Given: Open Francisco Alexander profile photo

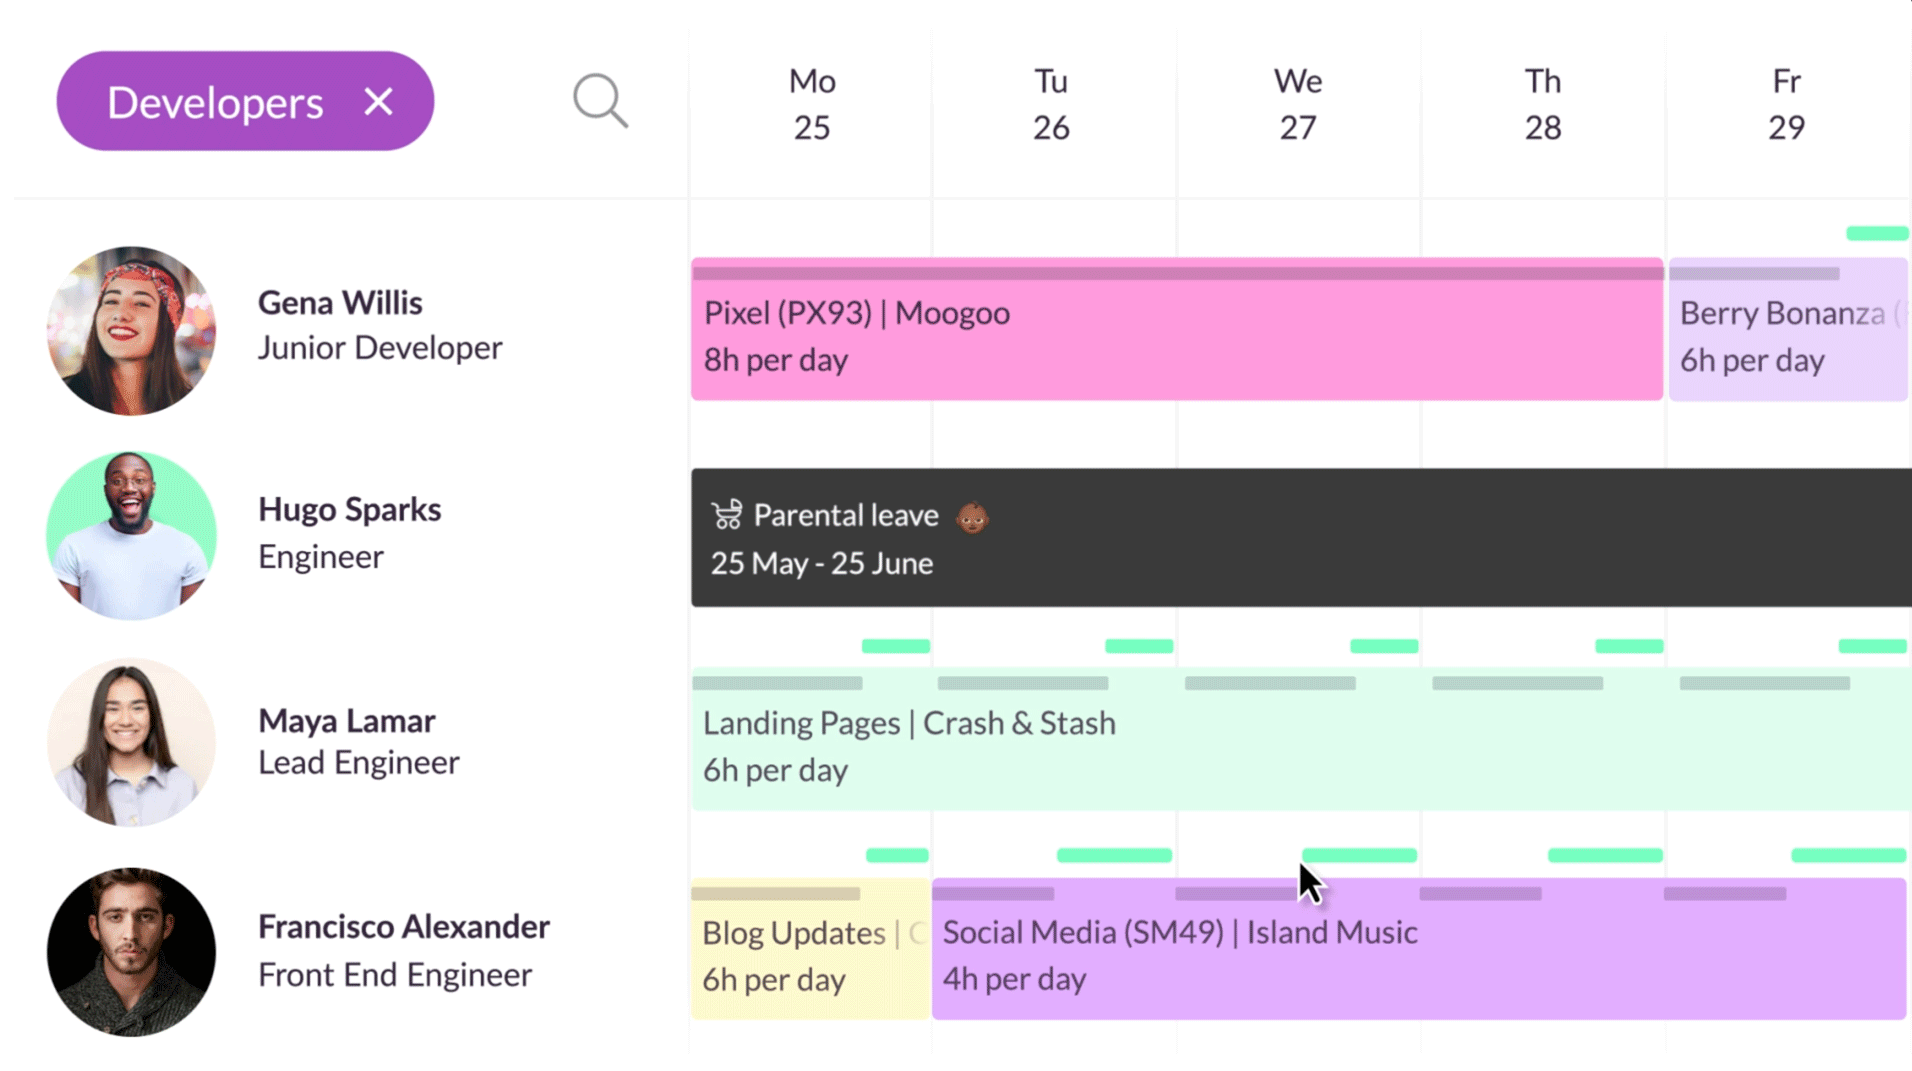Looking at the screenshot, I should point(131,951).
